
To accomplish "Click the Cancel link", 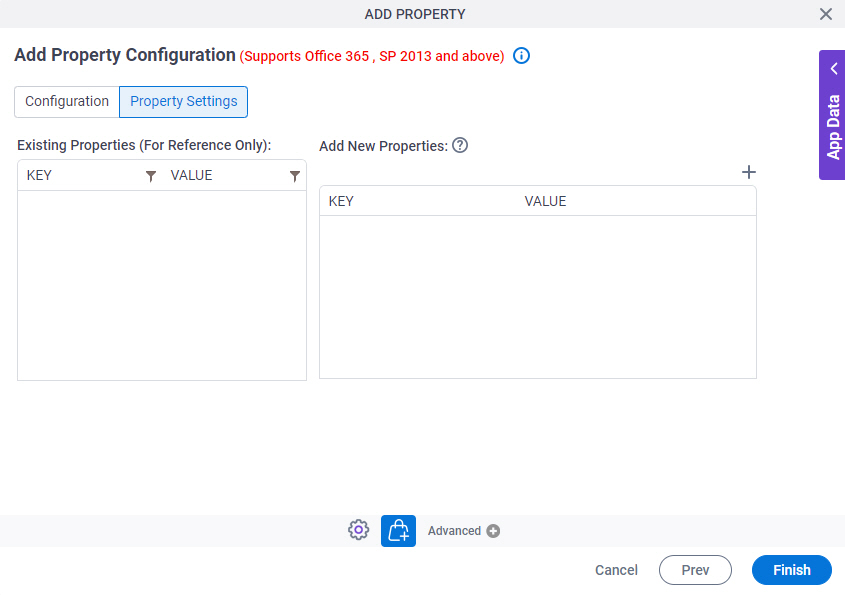I will click(x=615, y=570).
